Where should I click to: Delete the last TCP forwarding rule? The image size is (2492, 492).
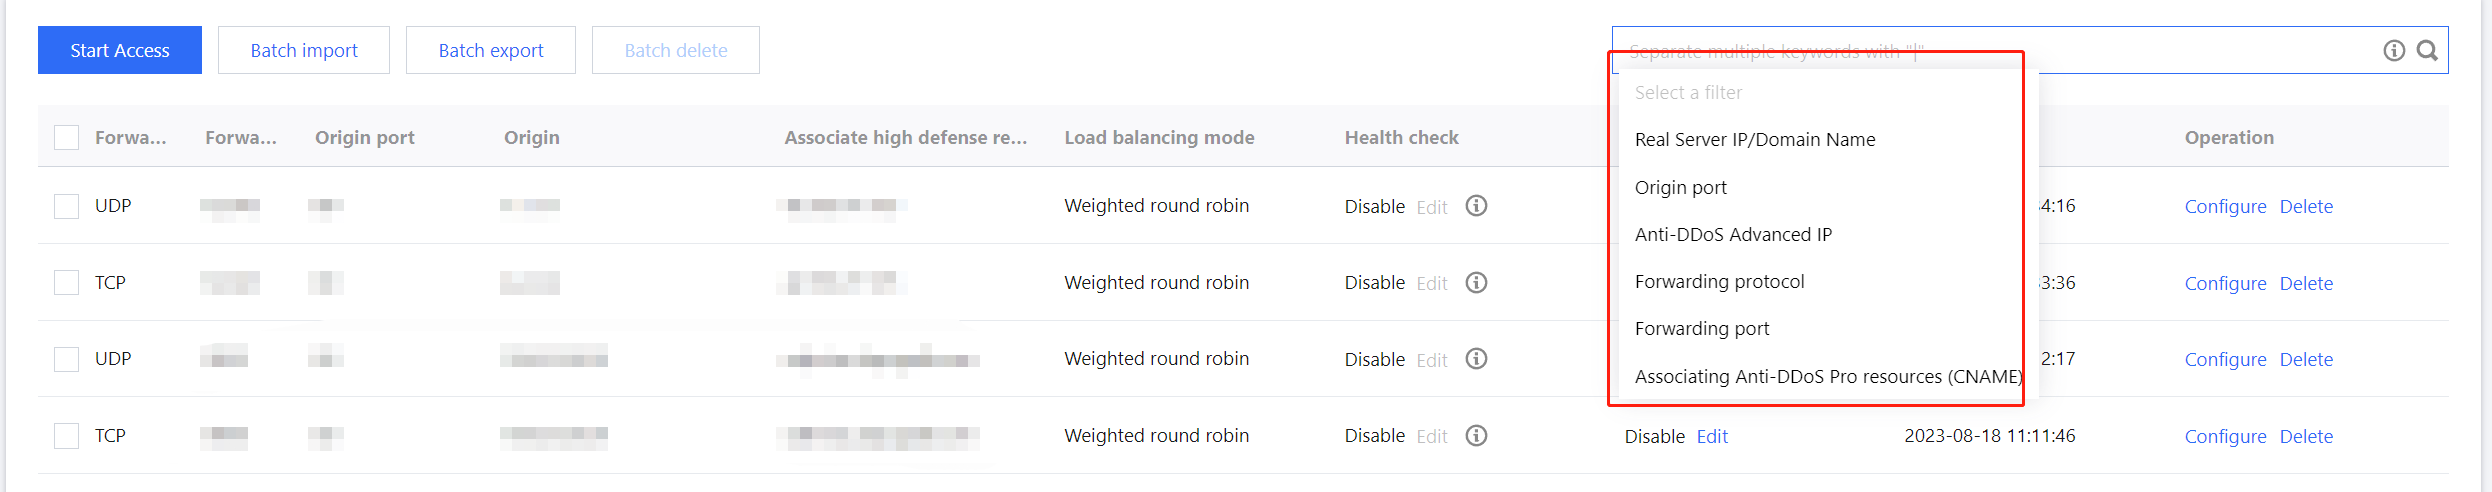[x=2306, y=437]
